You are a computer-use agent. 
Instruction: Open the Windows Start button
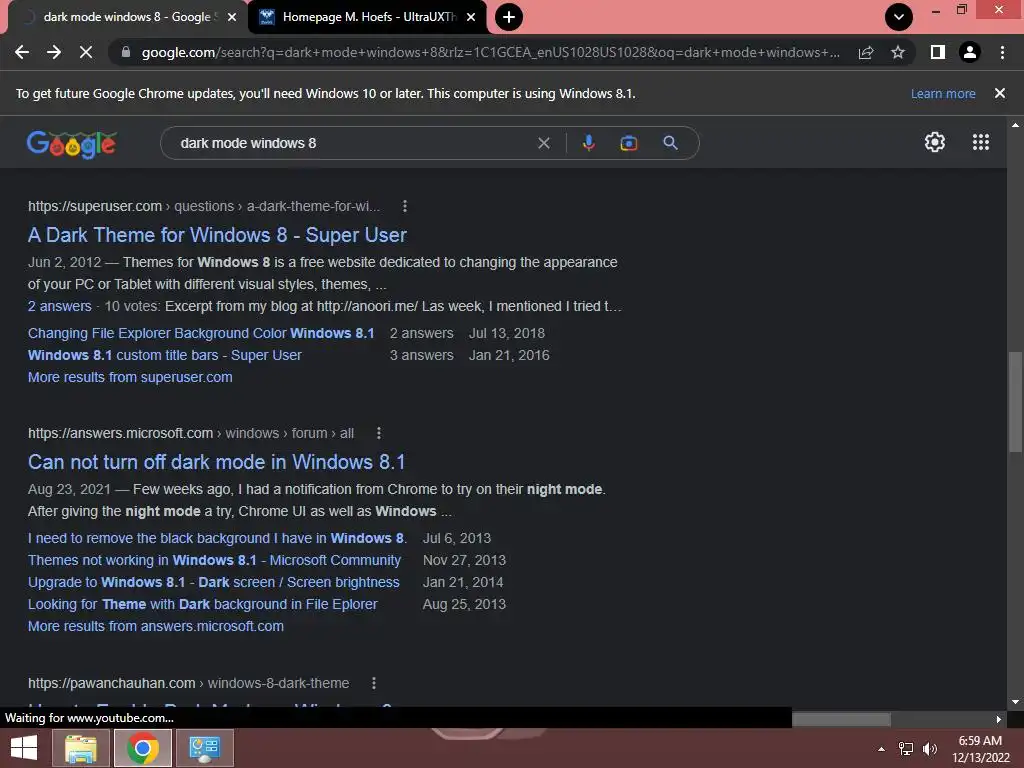pos(24,748)
